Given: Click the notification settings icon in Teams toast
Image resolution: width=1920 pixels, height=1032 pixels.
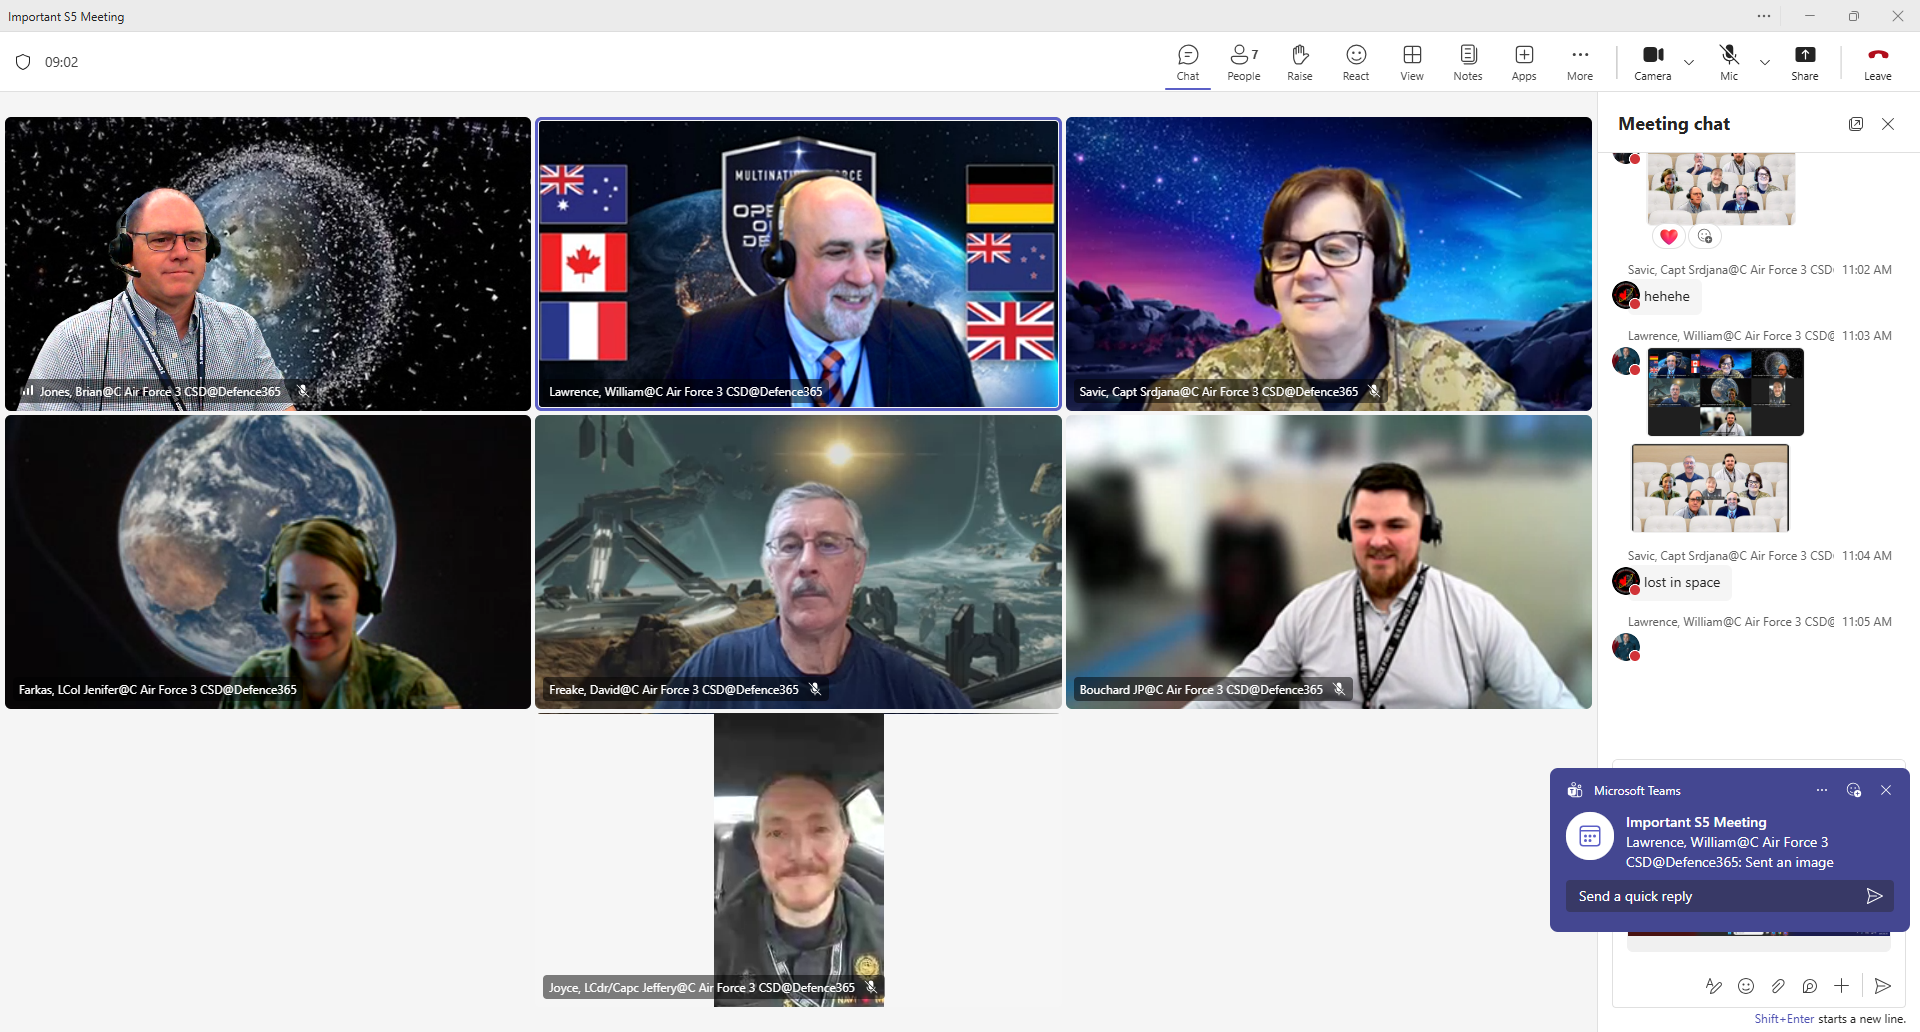Looking at the screenshot, I should tap(1854, 790).
